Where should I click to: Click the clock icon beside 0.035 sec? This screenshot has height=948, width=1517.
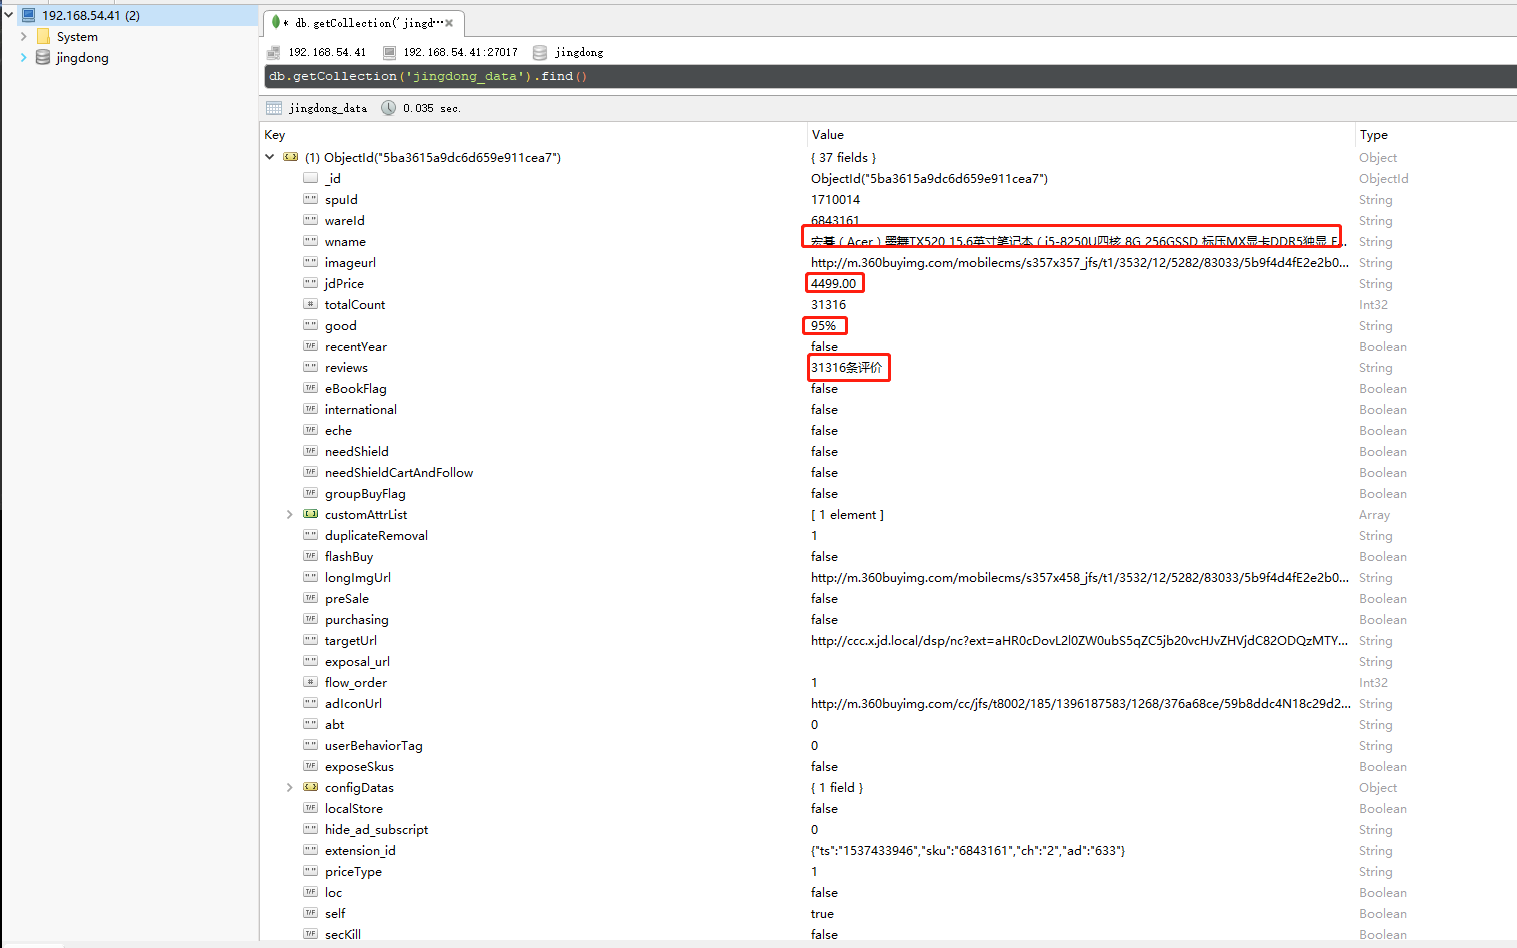(x=389, y=108)
